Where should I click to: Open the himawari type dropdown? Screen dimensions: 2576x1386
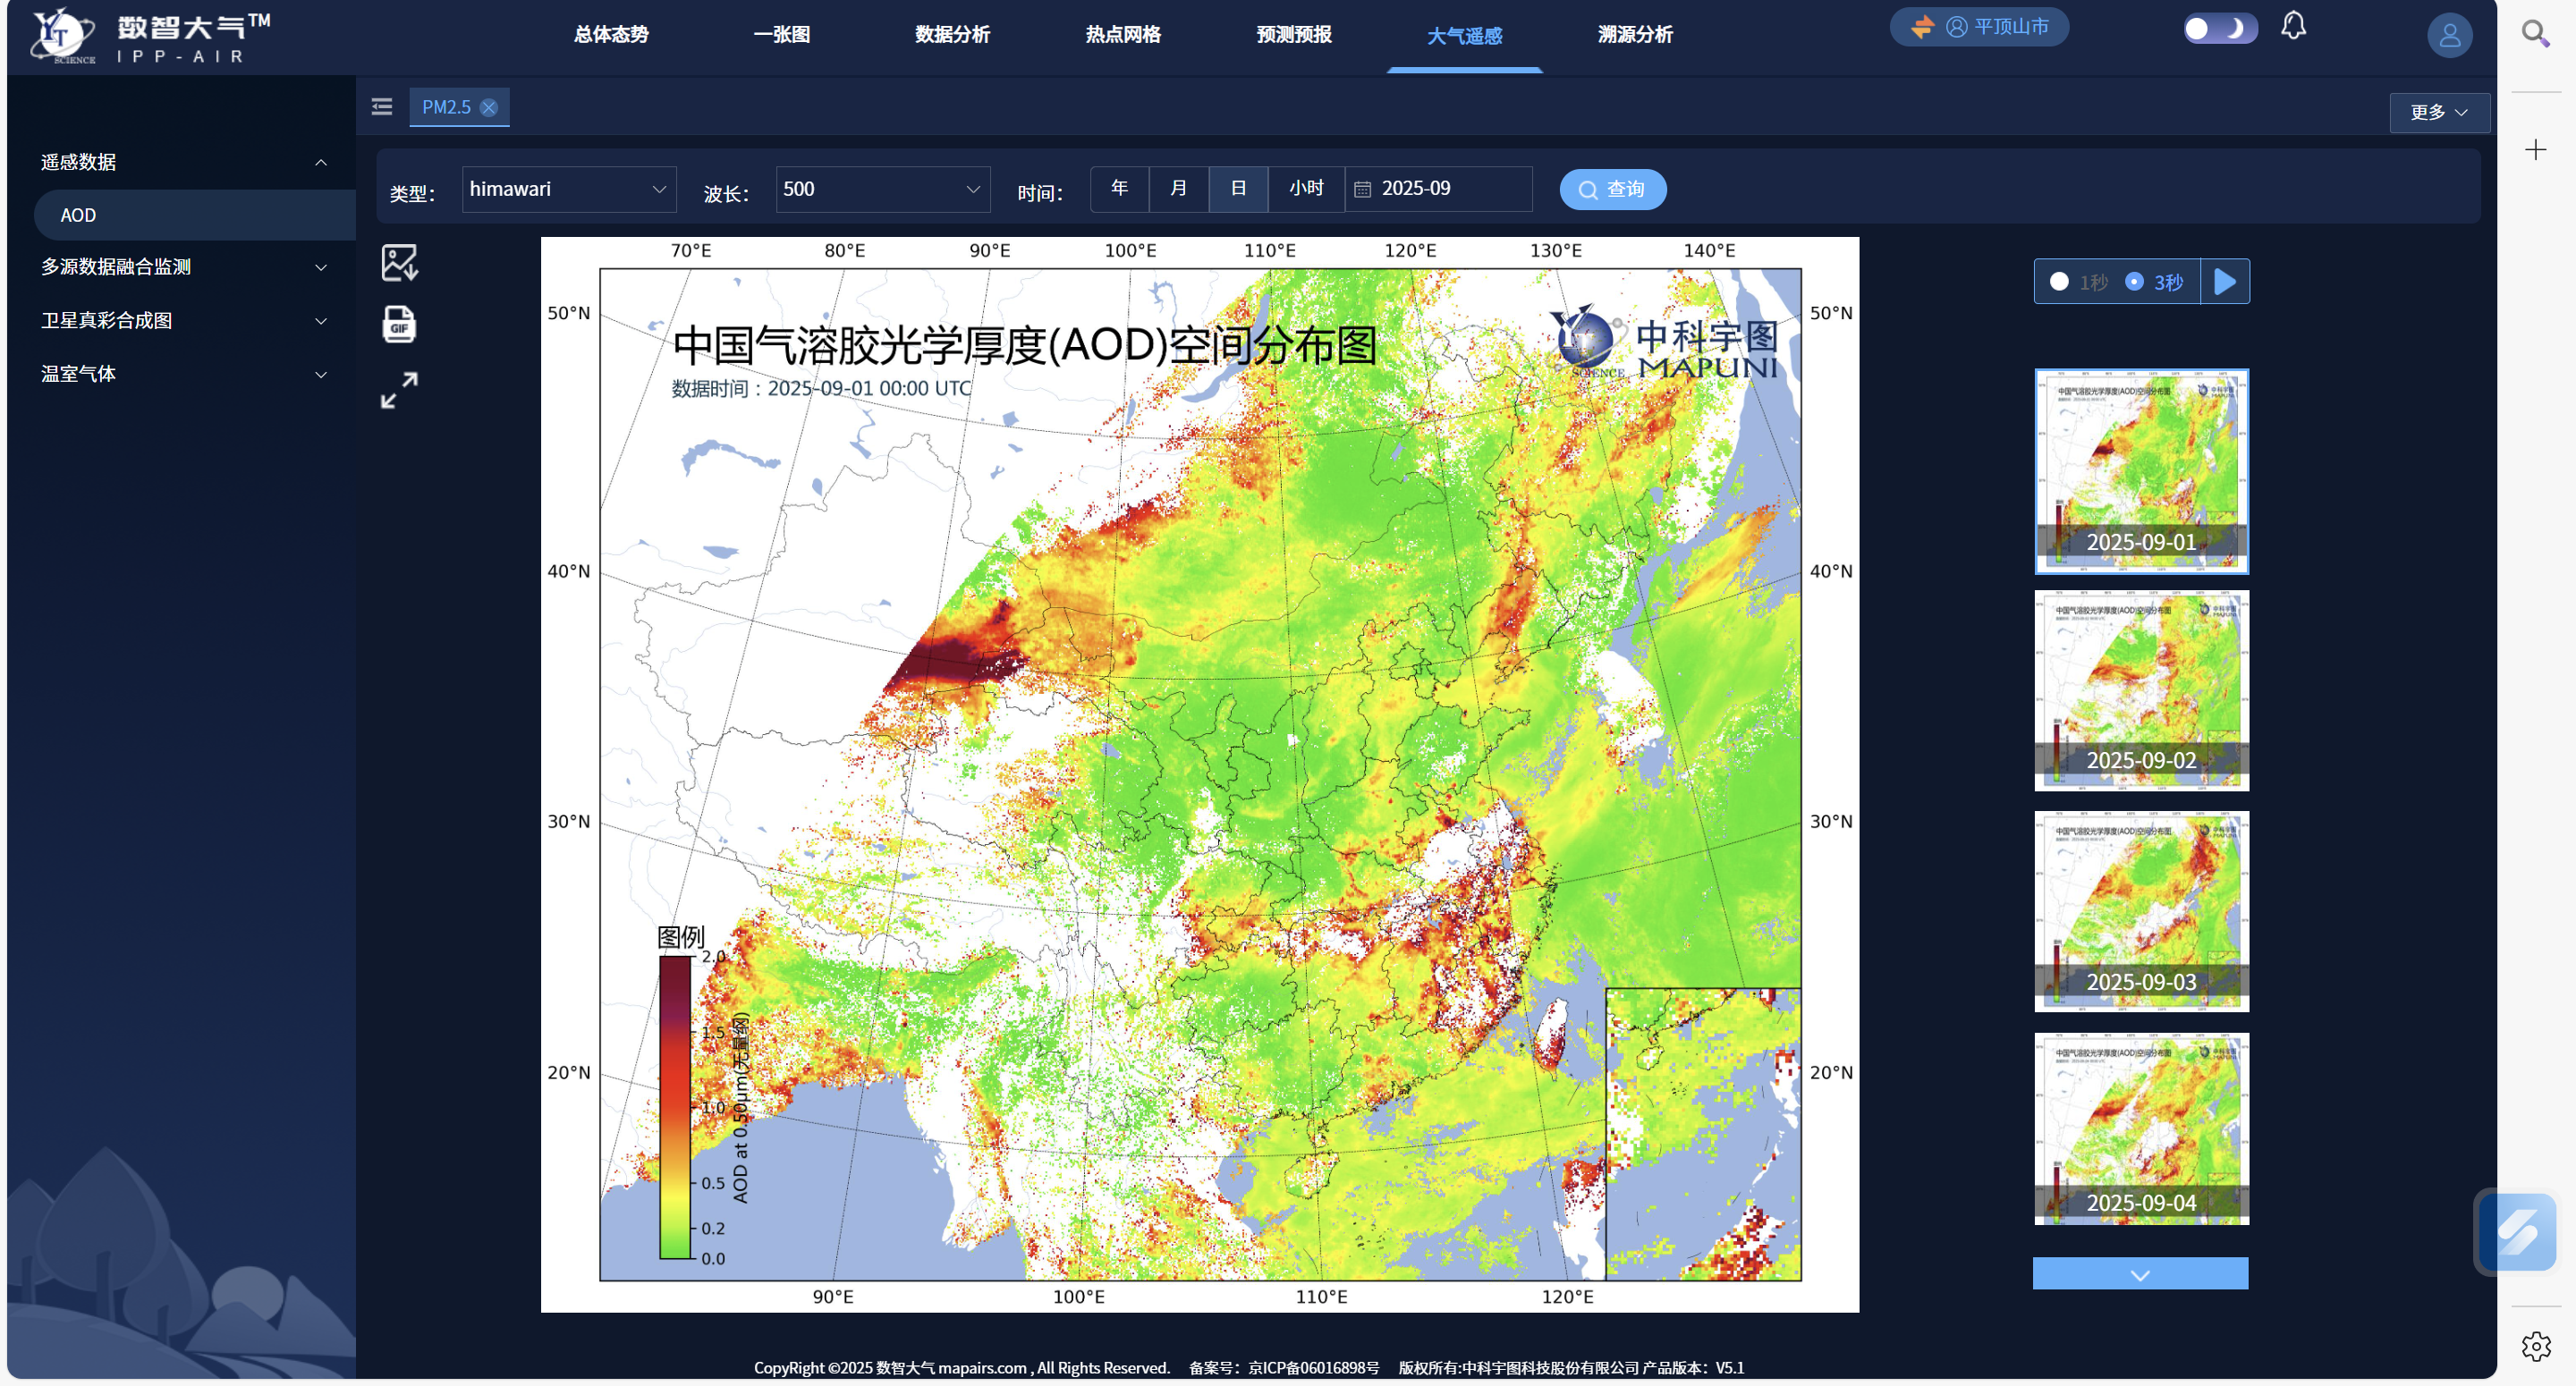[x=568, y=188]
